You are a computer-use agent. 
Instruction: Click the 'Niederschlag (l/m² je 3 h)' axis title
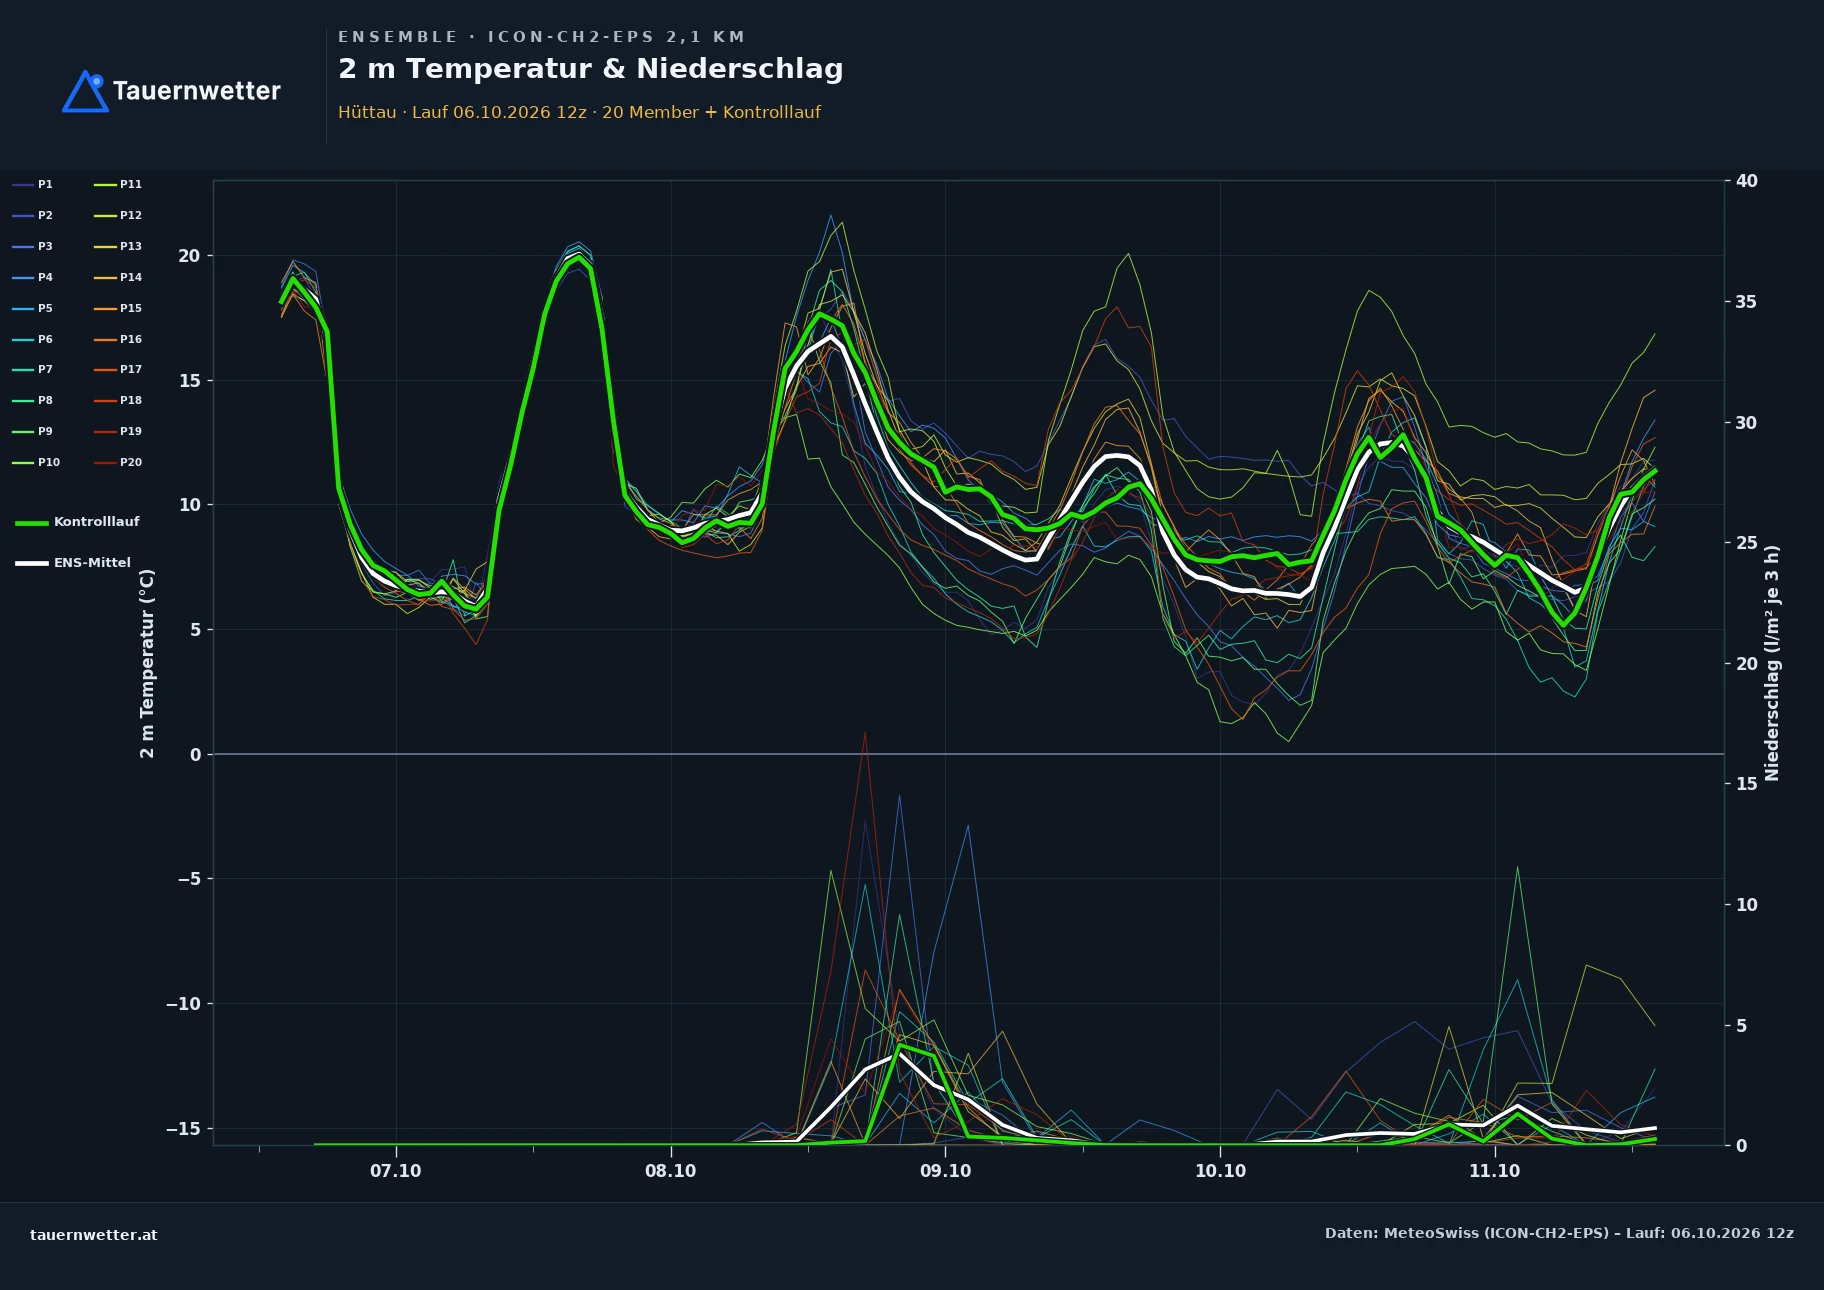(x=1772, y=663)
